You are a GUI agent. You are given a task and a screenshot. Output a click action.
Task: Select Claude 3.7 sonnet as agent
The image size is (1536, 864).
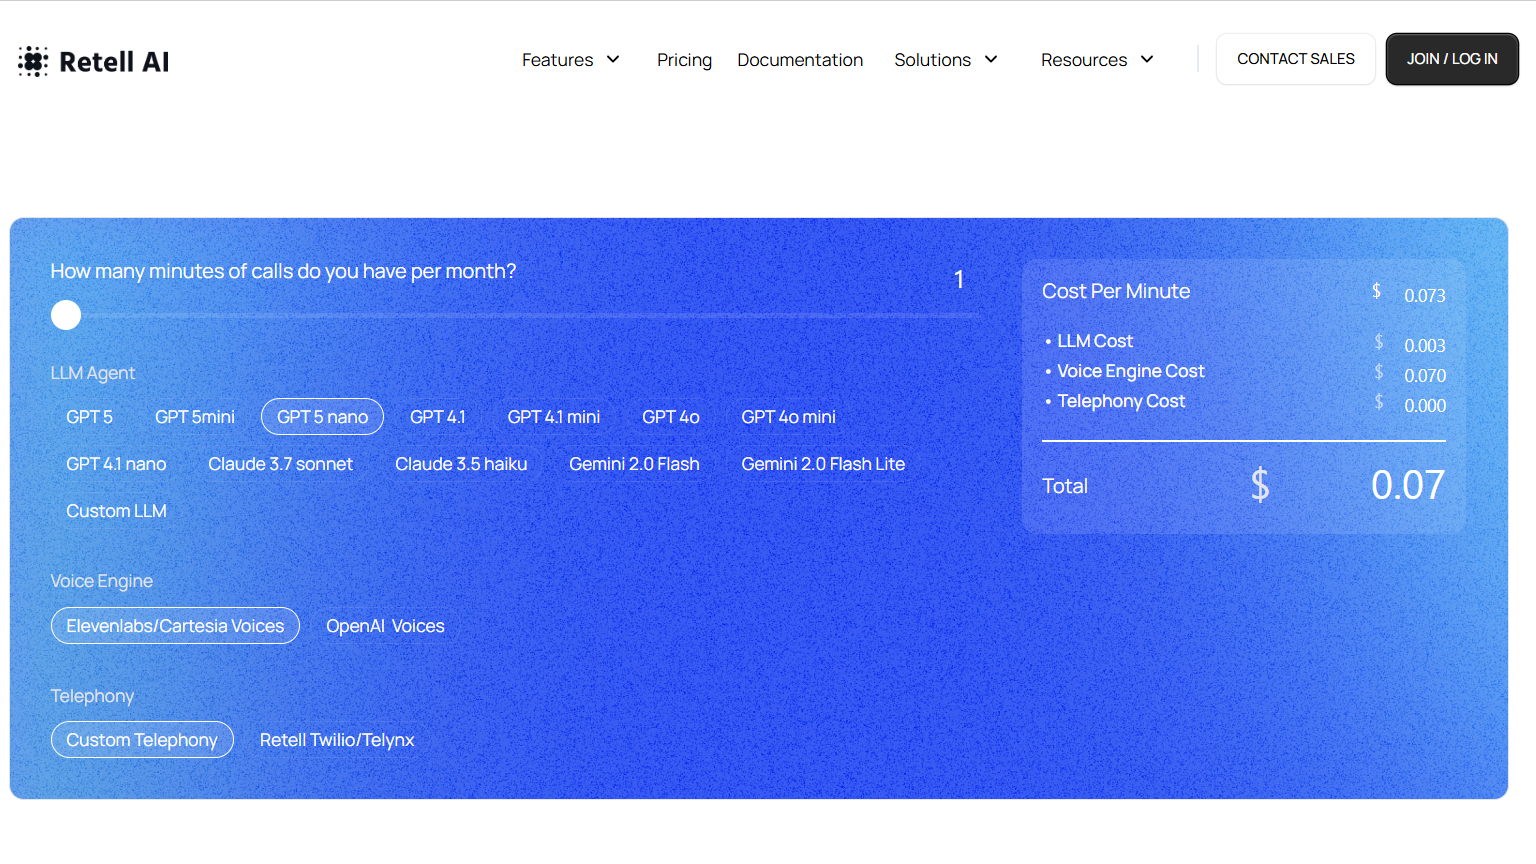[x=280, y=464]
